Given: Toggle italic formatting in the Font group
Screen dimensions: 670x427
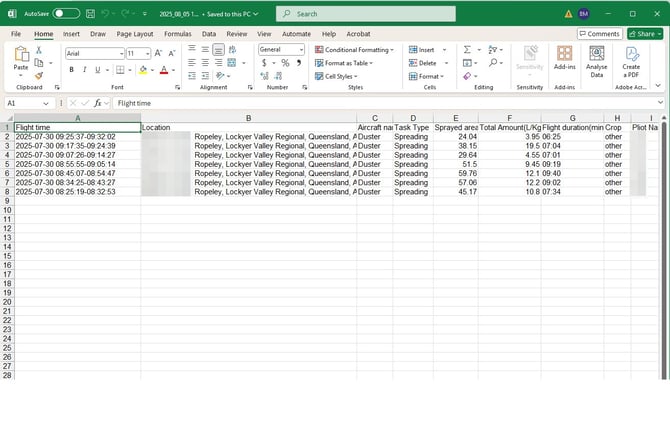Looking at the screenshot, I should pos(84,70).
